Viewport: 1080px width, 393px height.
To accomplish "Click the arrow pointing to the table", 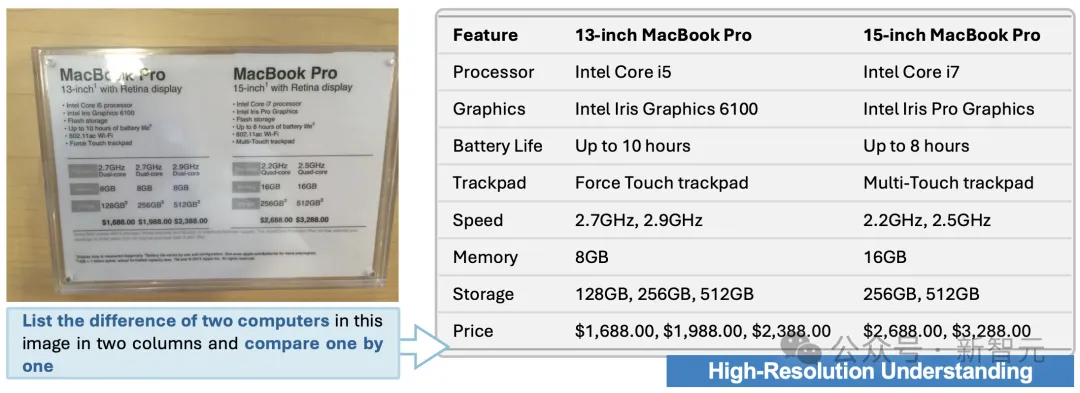I will [x=424, y=343].
